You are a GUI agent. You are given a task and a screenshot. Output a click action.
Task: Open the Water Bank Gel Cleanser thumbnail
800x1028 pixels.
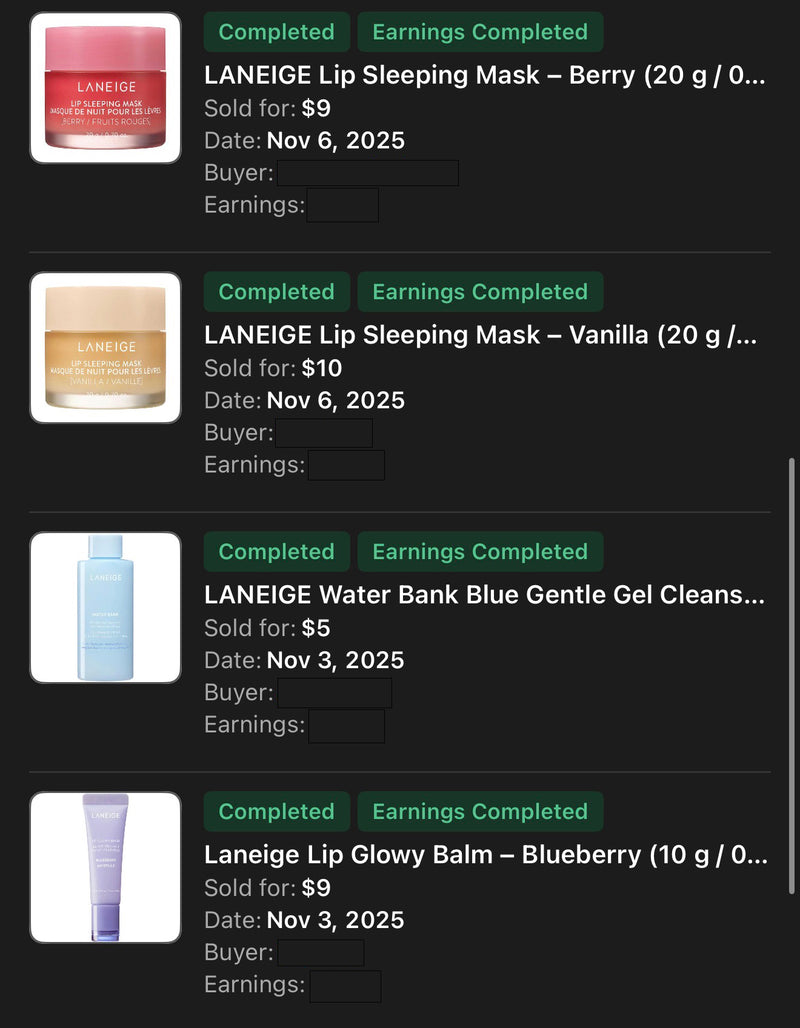tap(105, 608)
